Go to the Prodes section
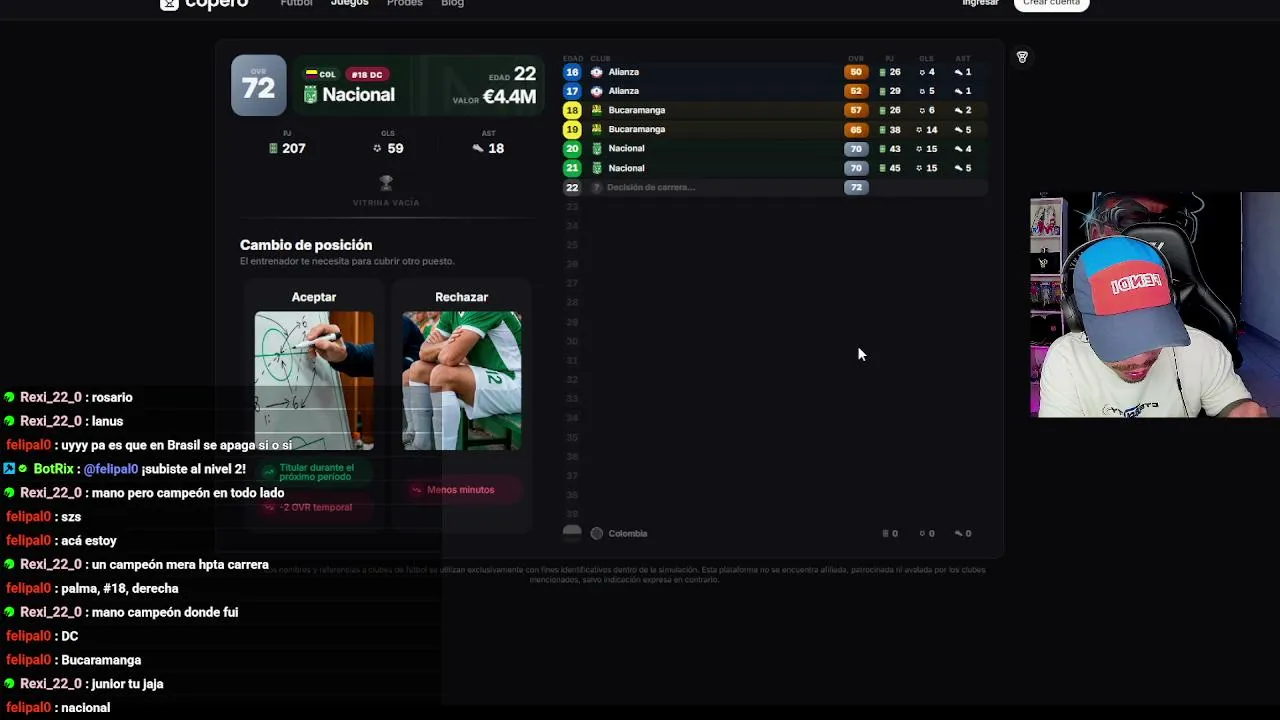 405,3
